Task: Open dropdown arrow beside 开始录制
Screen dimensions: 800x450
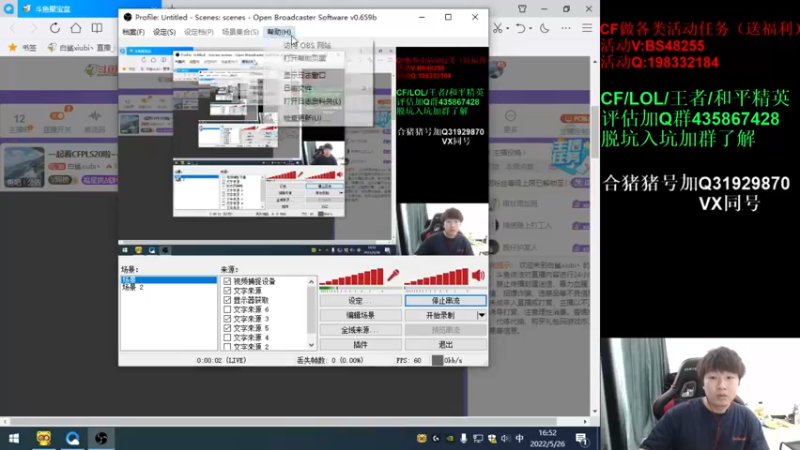Action: [x=481, y=315]
